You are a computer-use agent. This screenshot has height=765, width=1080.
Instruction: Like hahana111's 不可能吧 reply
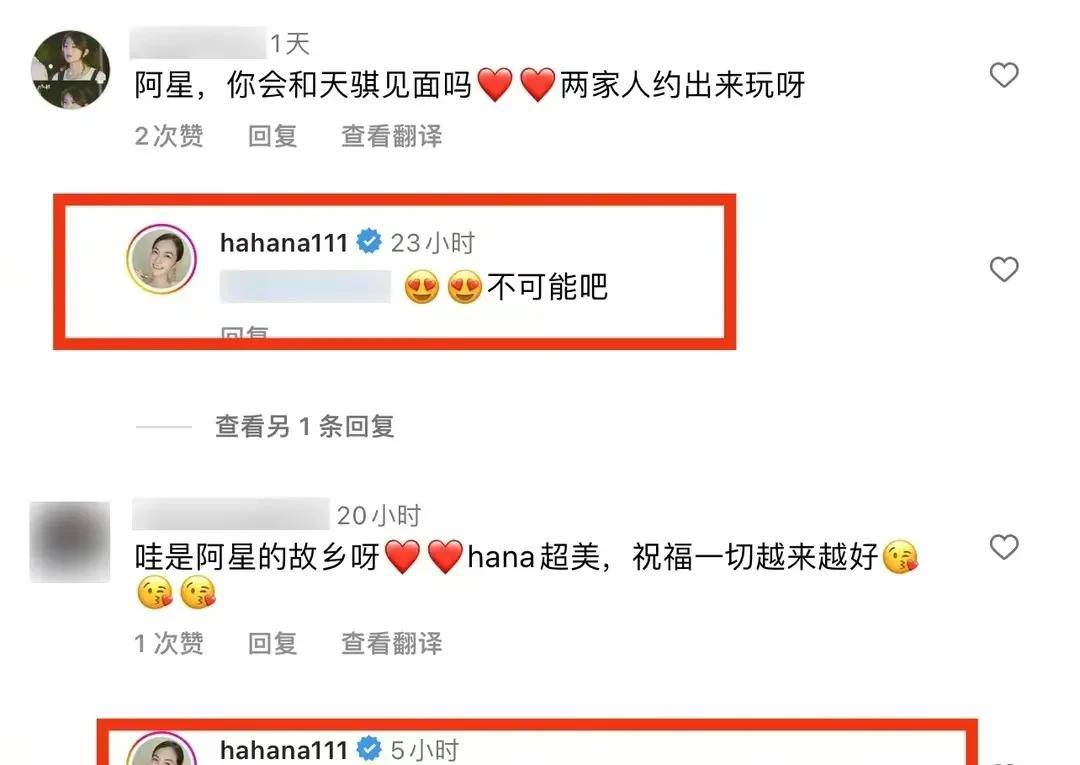(1004, 269)
